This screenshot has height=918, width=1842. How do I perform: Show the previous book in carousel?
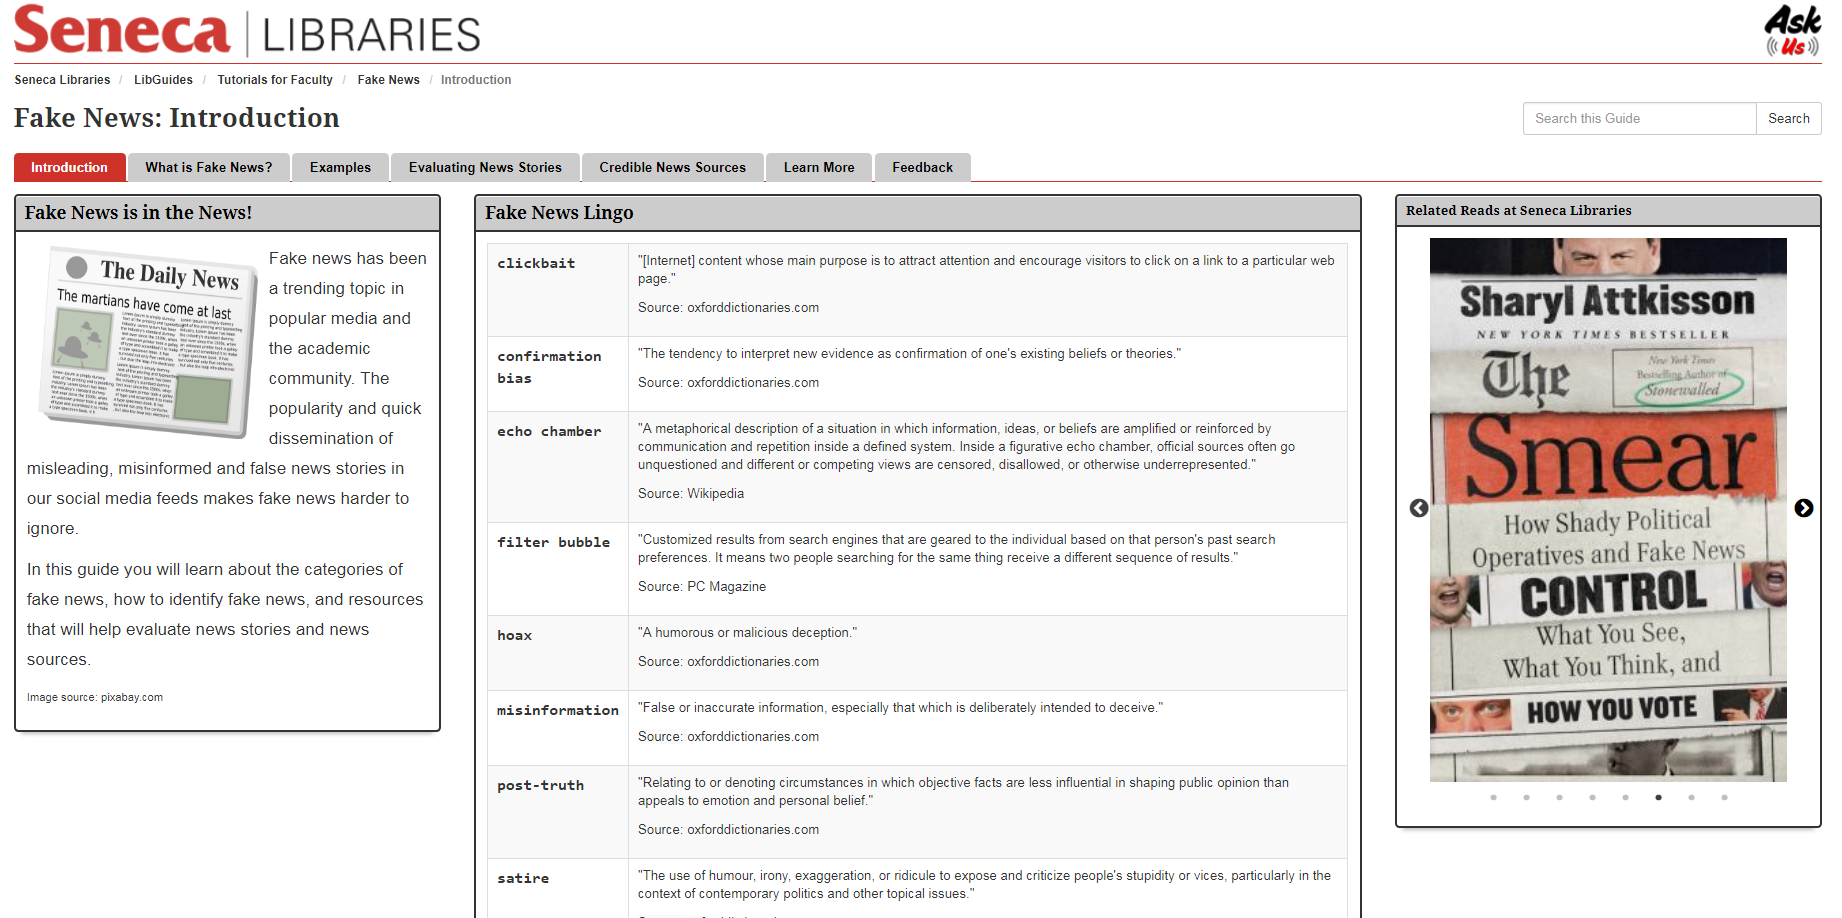tap(1419, 508)
